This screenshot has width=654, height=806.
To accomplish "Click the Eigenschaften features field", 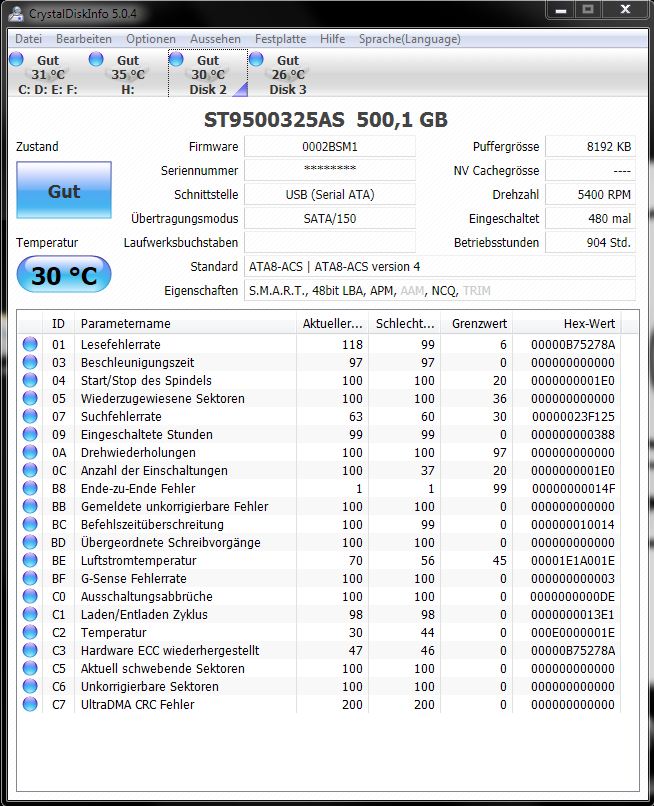I will (440, 290).
